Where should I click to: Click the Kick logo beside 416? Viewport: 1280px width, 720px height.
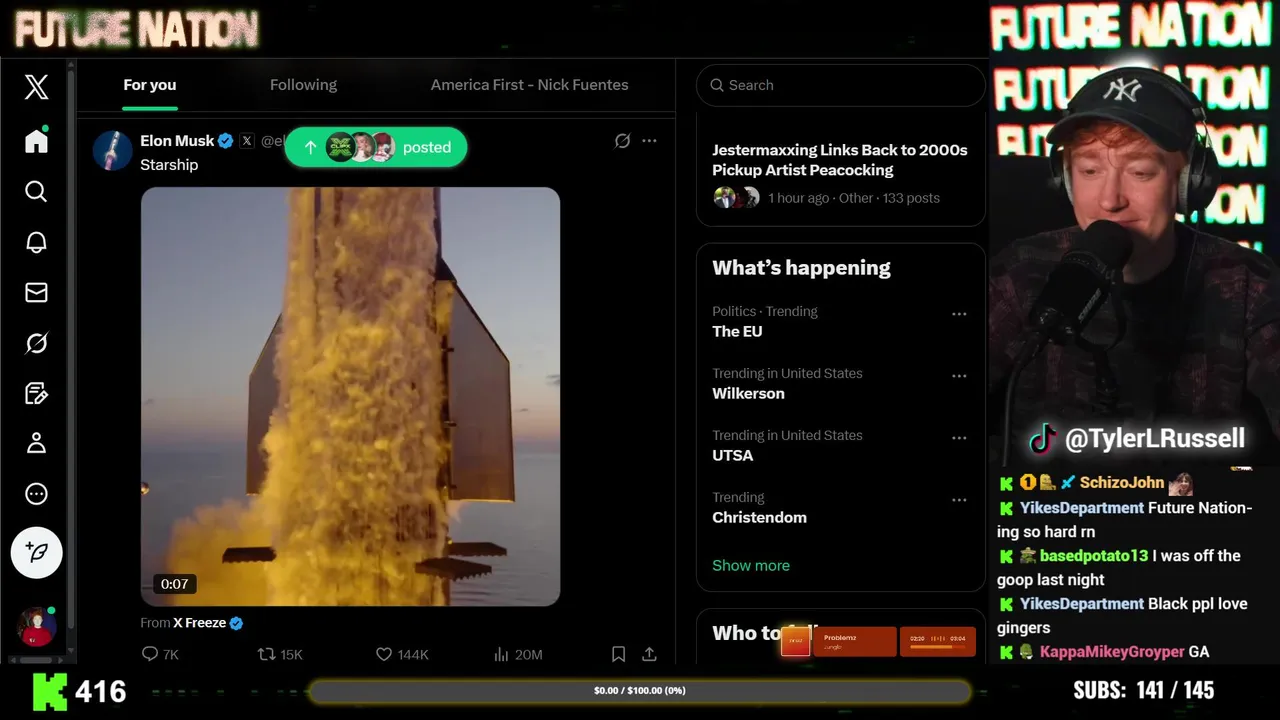(49, 691)
